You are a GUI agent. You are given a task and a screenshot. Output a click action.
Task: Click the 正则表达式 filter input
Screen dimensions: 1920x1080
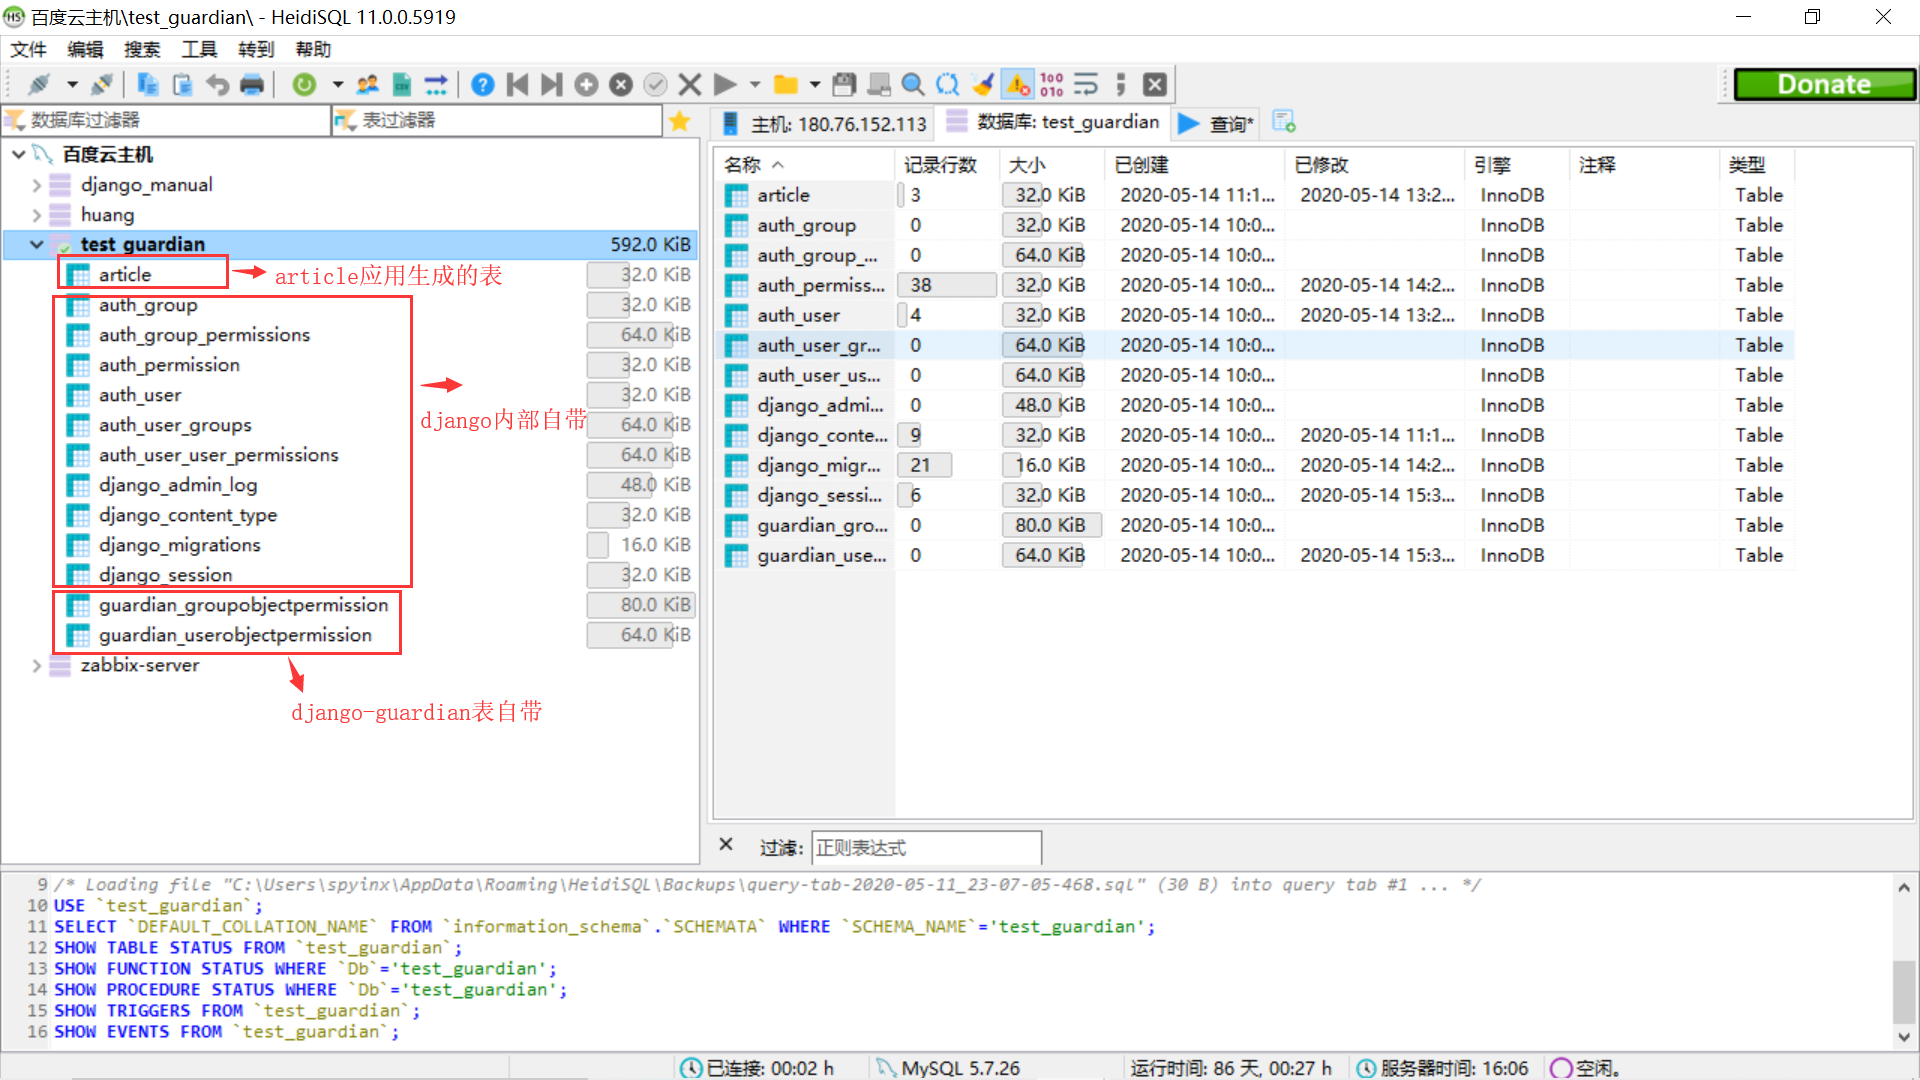click(926, 847)
